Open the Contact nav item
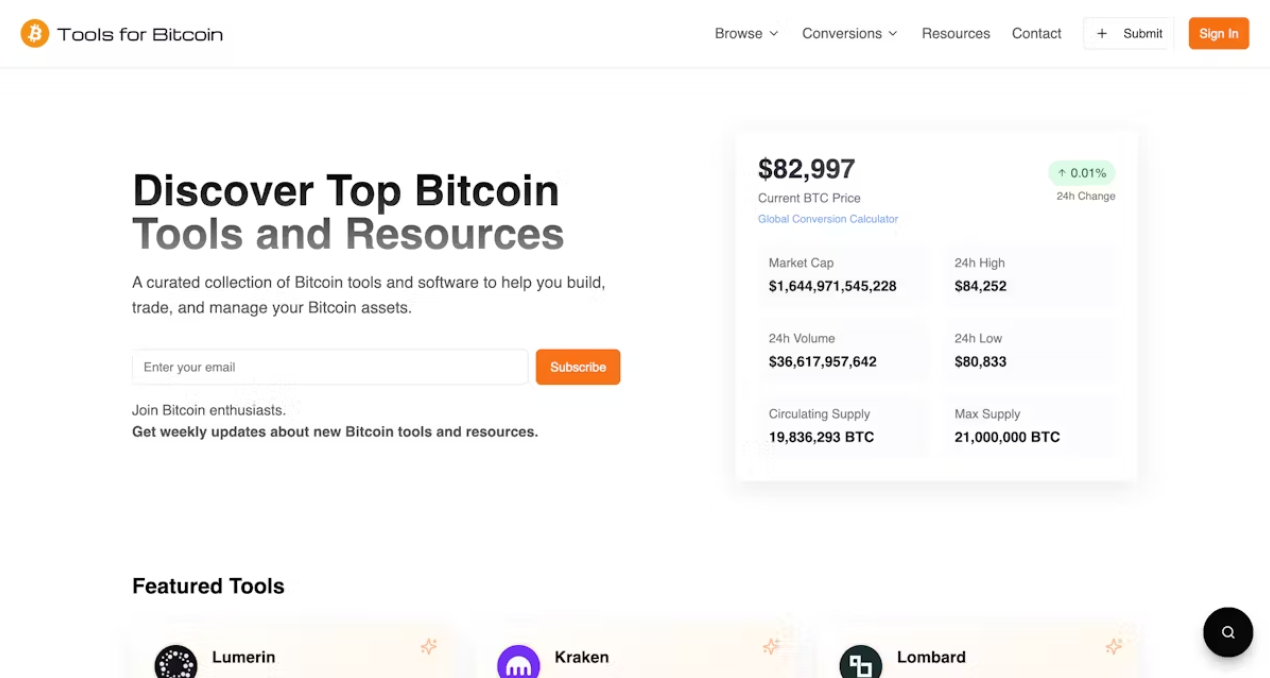This screenshot has width=1270, height=678. pos(1036,33)
